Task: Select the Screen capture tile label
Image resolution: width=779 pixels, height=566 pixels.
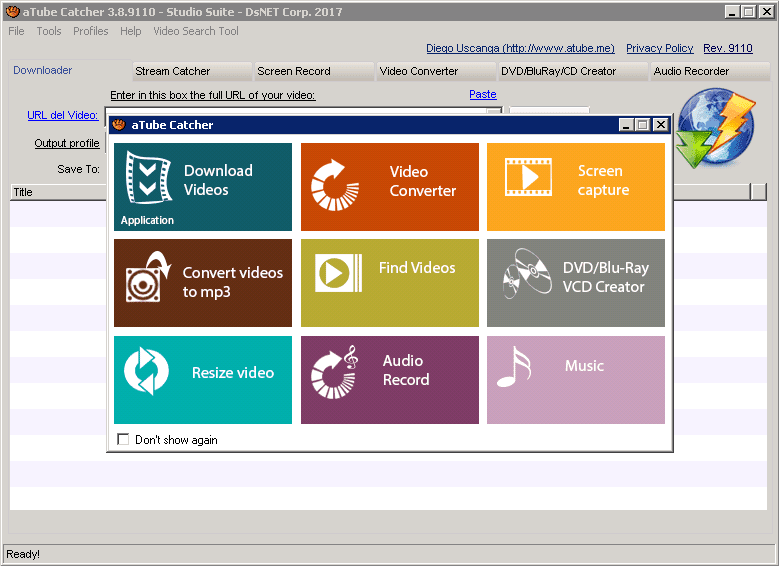Action: 603,180
